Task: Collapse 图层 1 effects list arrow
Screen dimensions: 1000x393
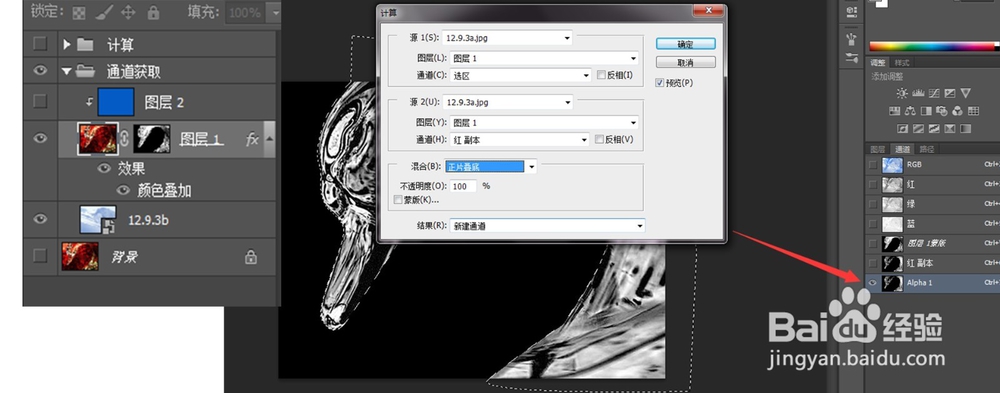Action: (x=269, y=138)
